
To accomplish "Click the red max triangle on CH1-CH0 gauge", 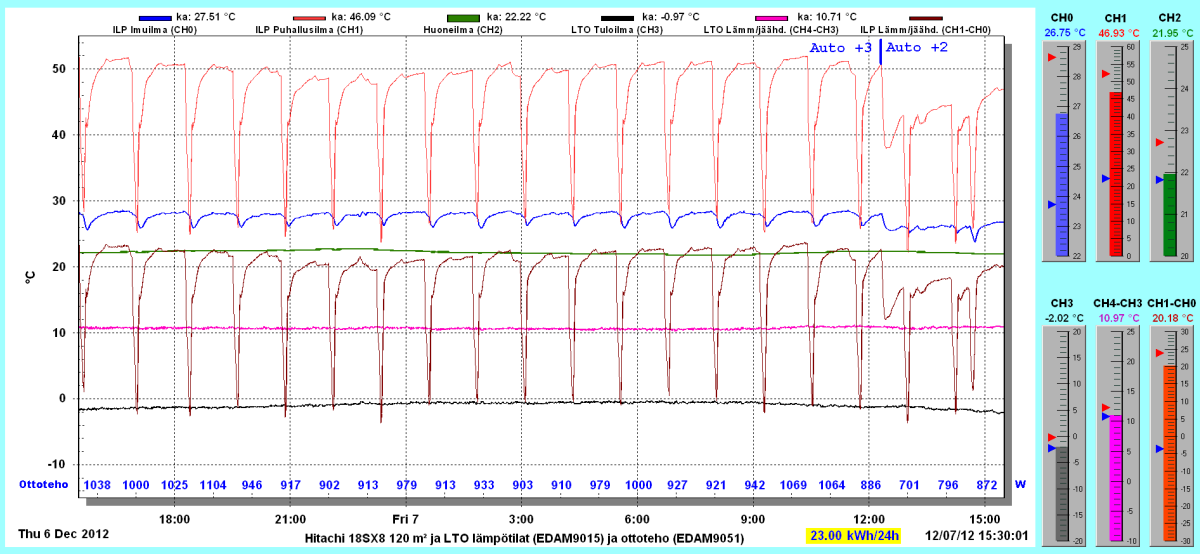I will pyautogui.click(x=1159, y=353).
